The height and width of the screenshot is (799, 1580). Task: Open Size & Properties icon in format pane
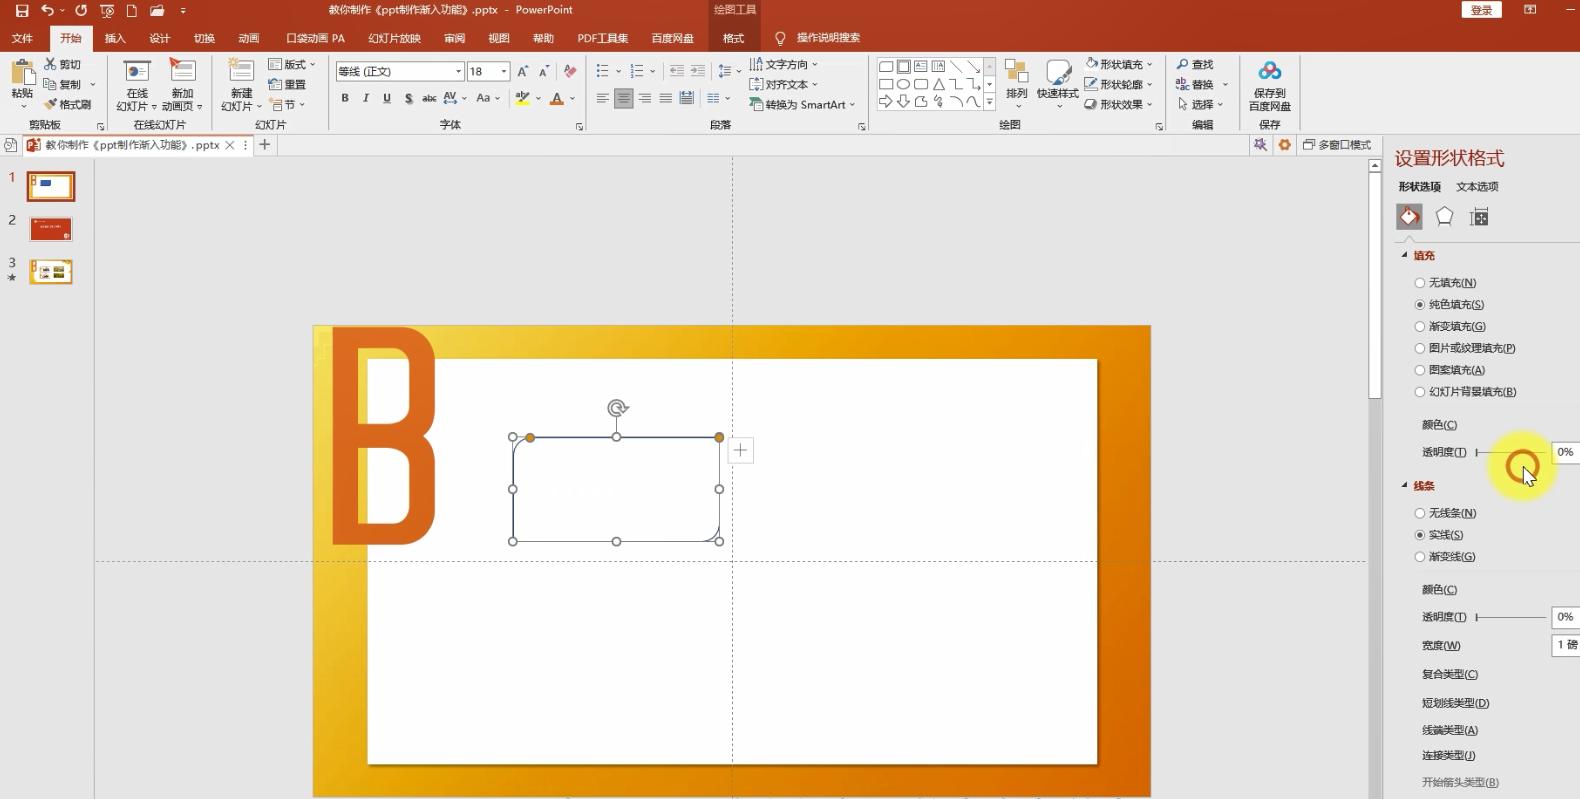pos(1479,217)
